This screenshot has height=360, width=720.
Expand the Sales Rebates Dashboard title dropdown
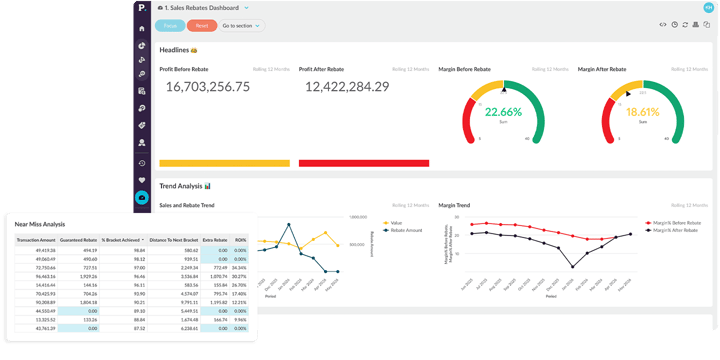[x=247, y=8]
